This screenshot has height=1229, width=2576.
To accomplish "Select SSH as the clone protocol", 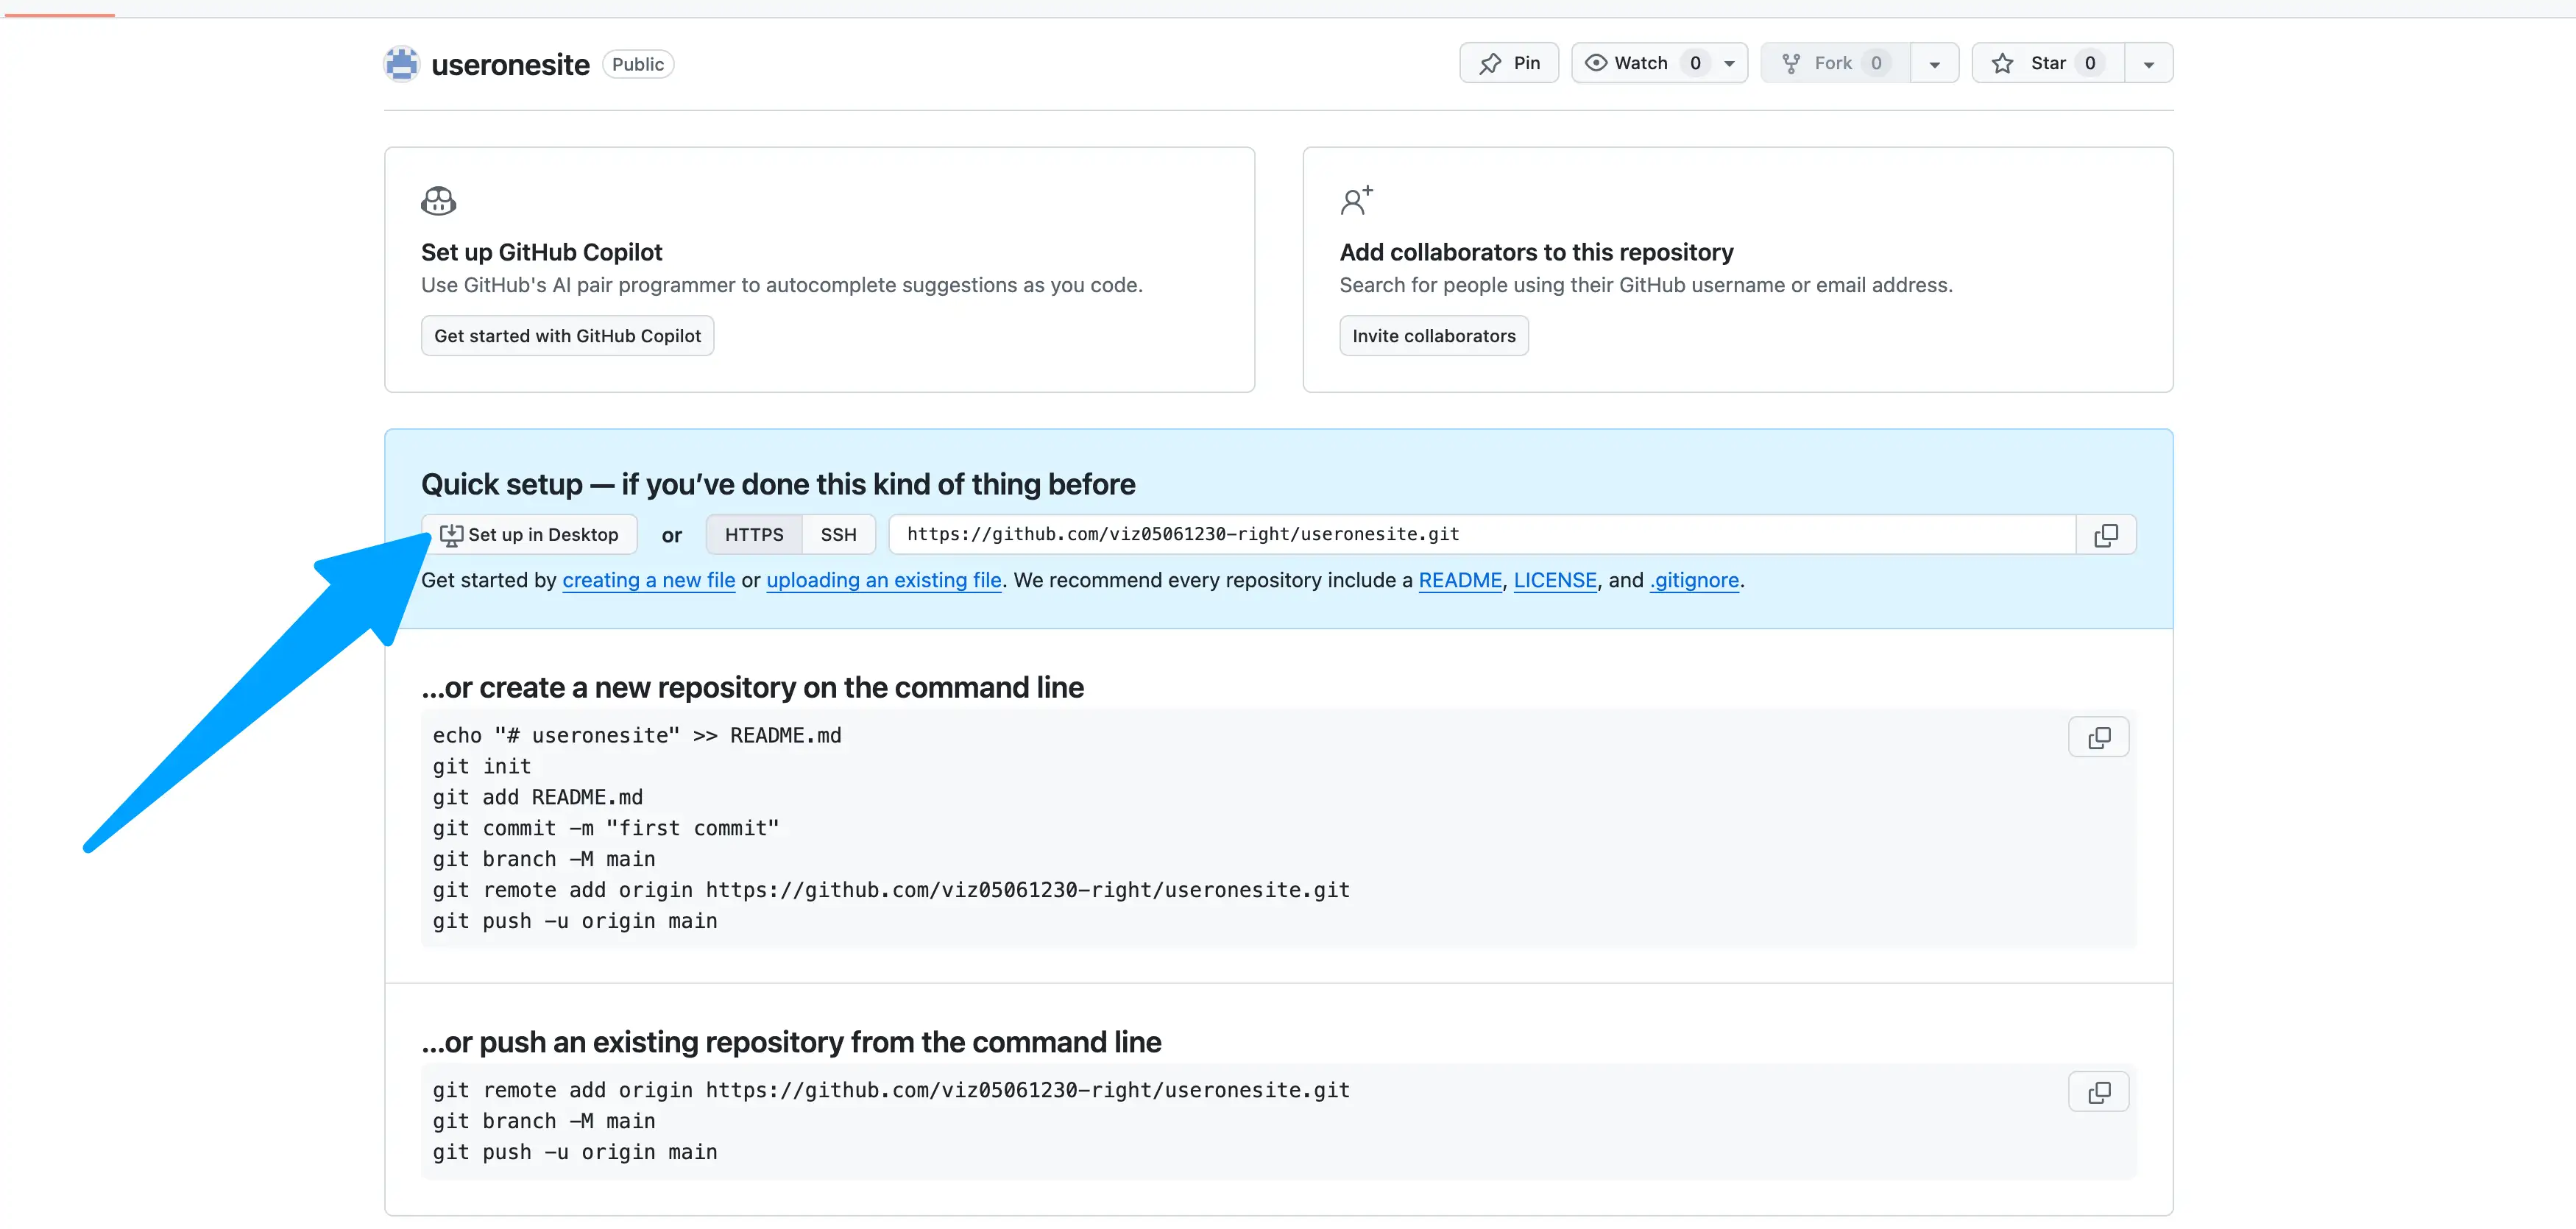I will [838, 534].
